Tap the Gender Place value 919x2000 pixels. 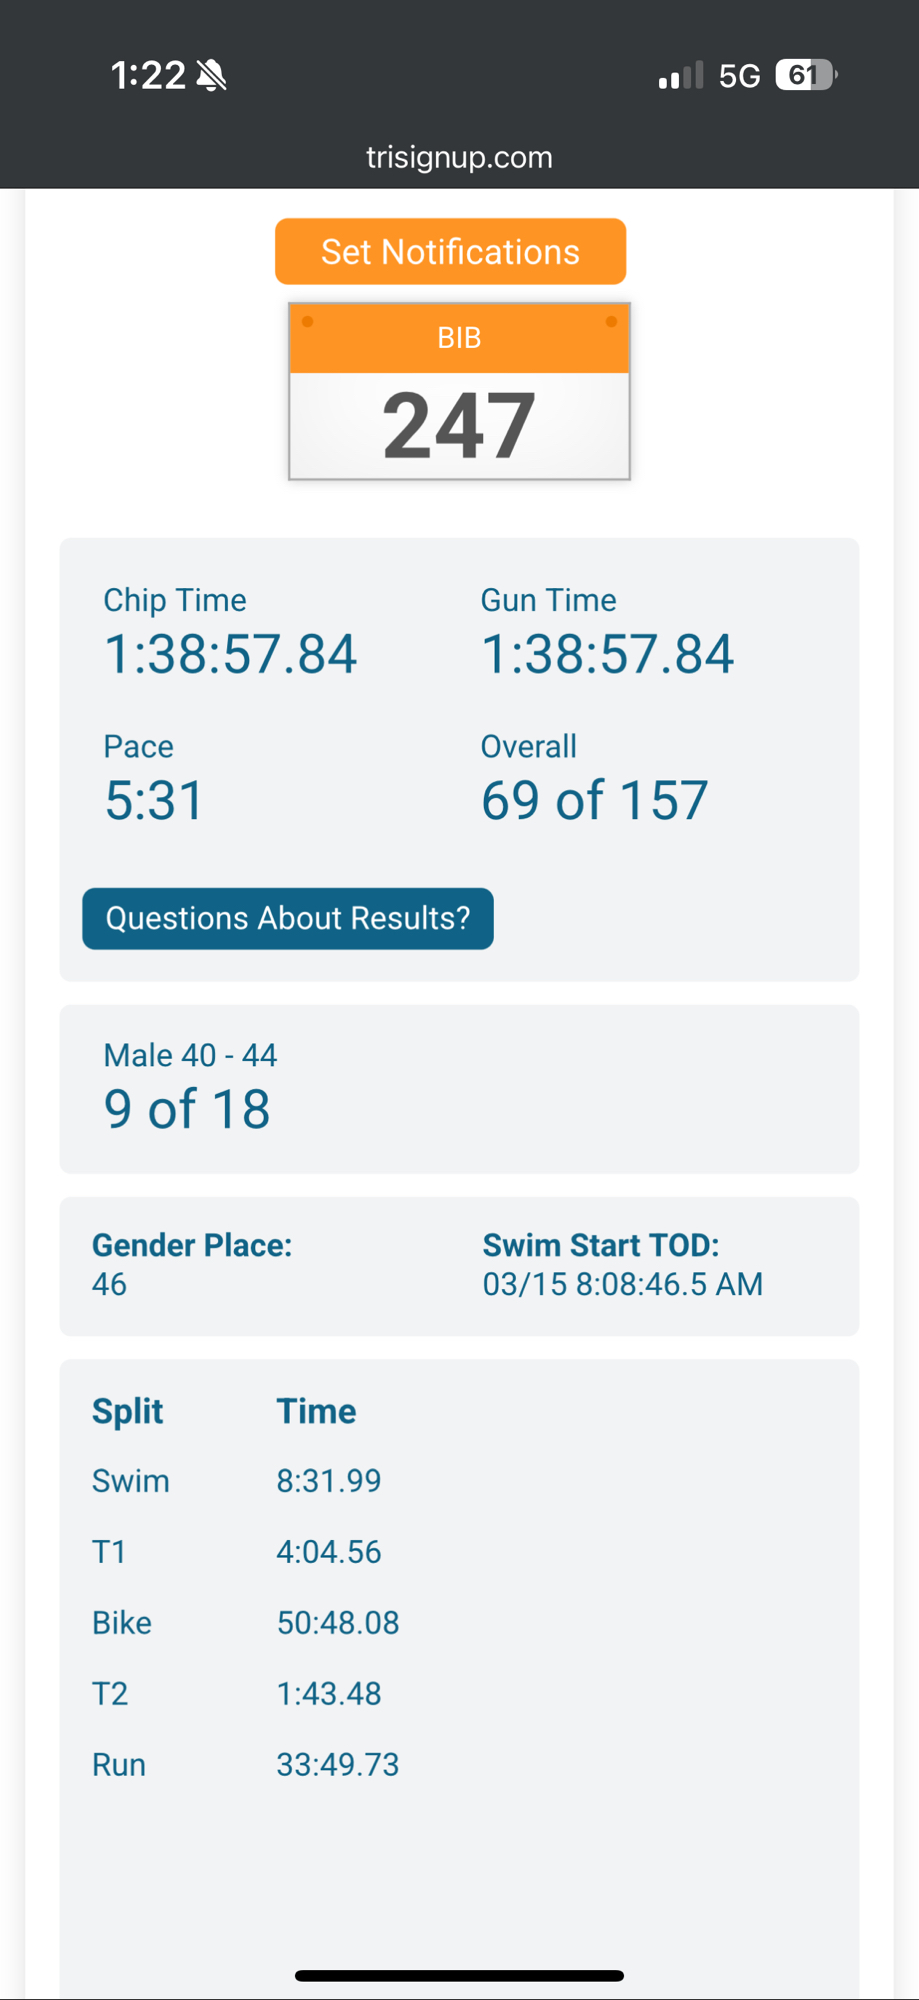(109, 1284)
